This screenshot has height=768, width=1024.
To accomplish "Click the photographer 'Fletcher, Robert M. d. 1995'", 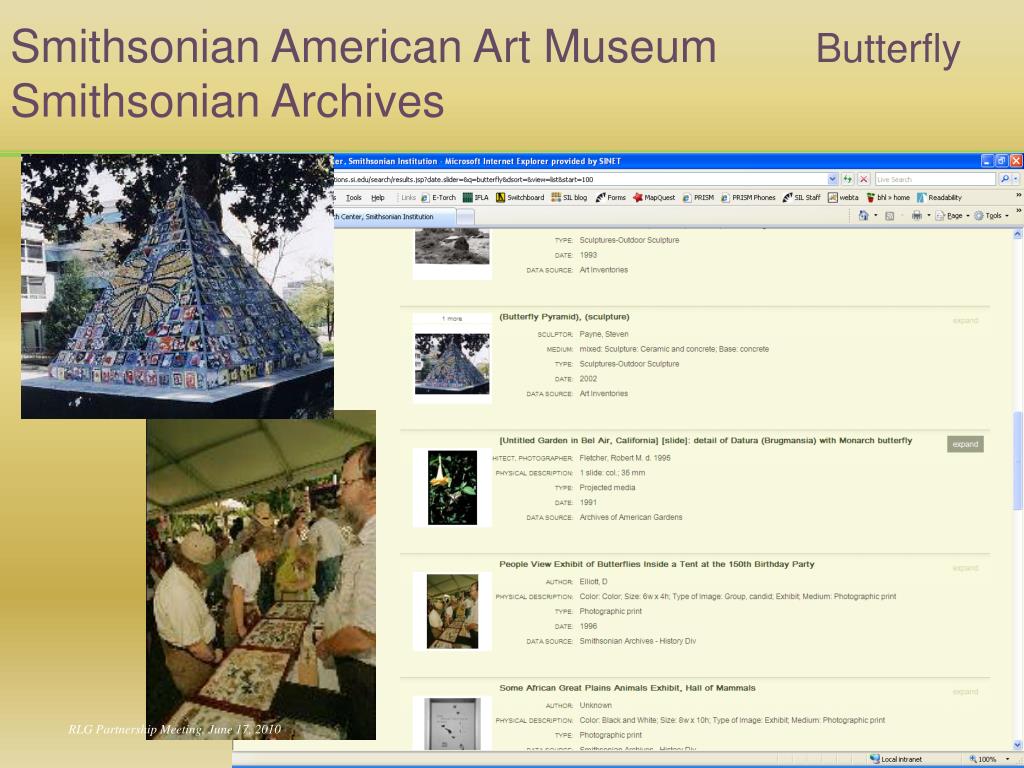I will [625, 458].
